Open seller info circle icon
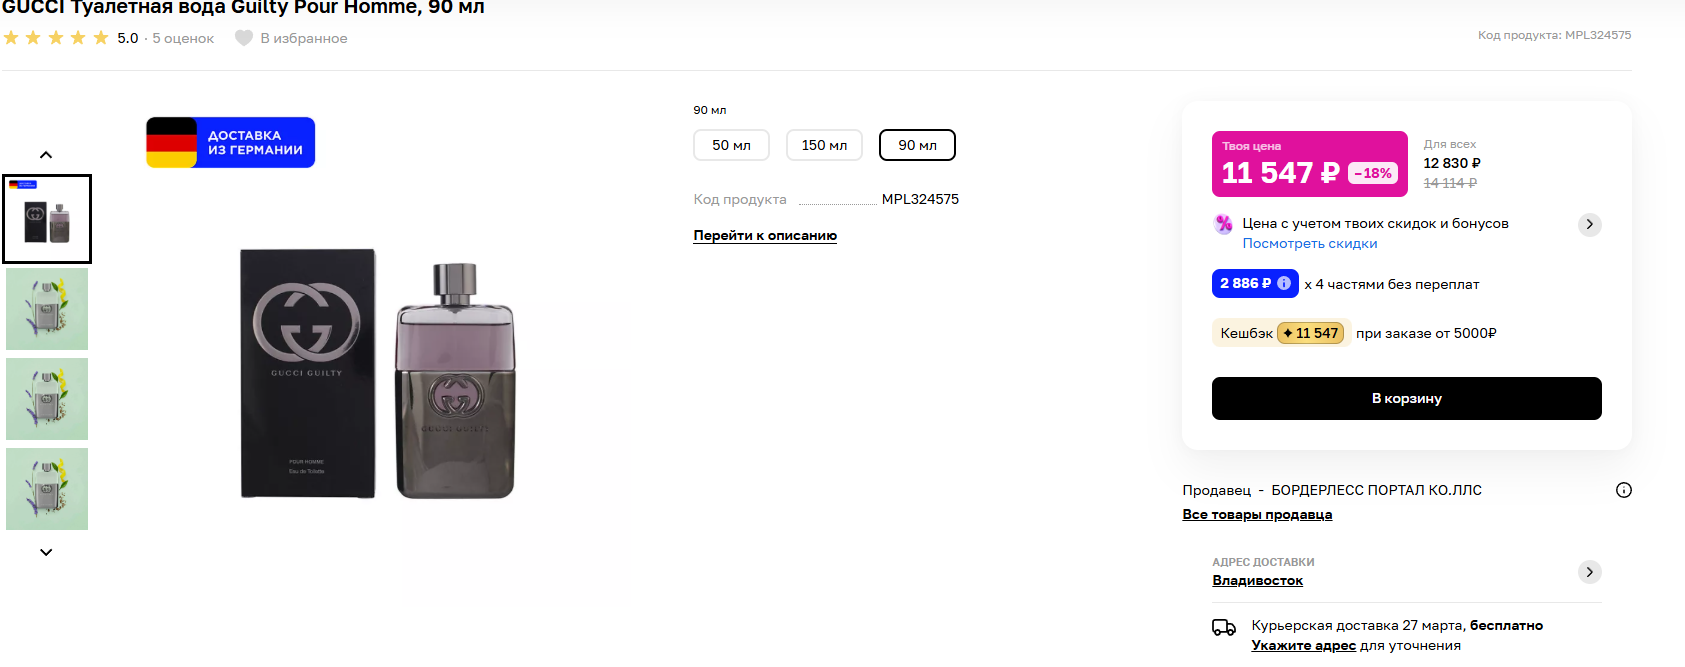 point(1624,490)
